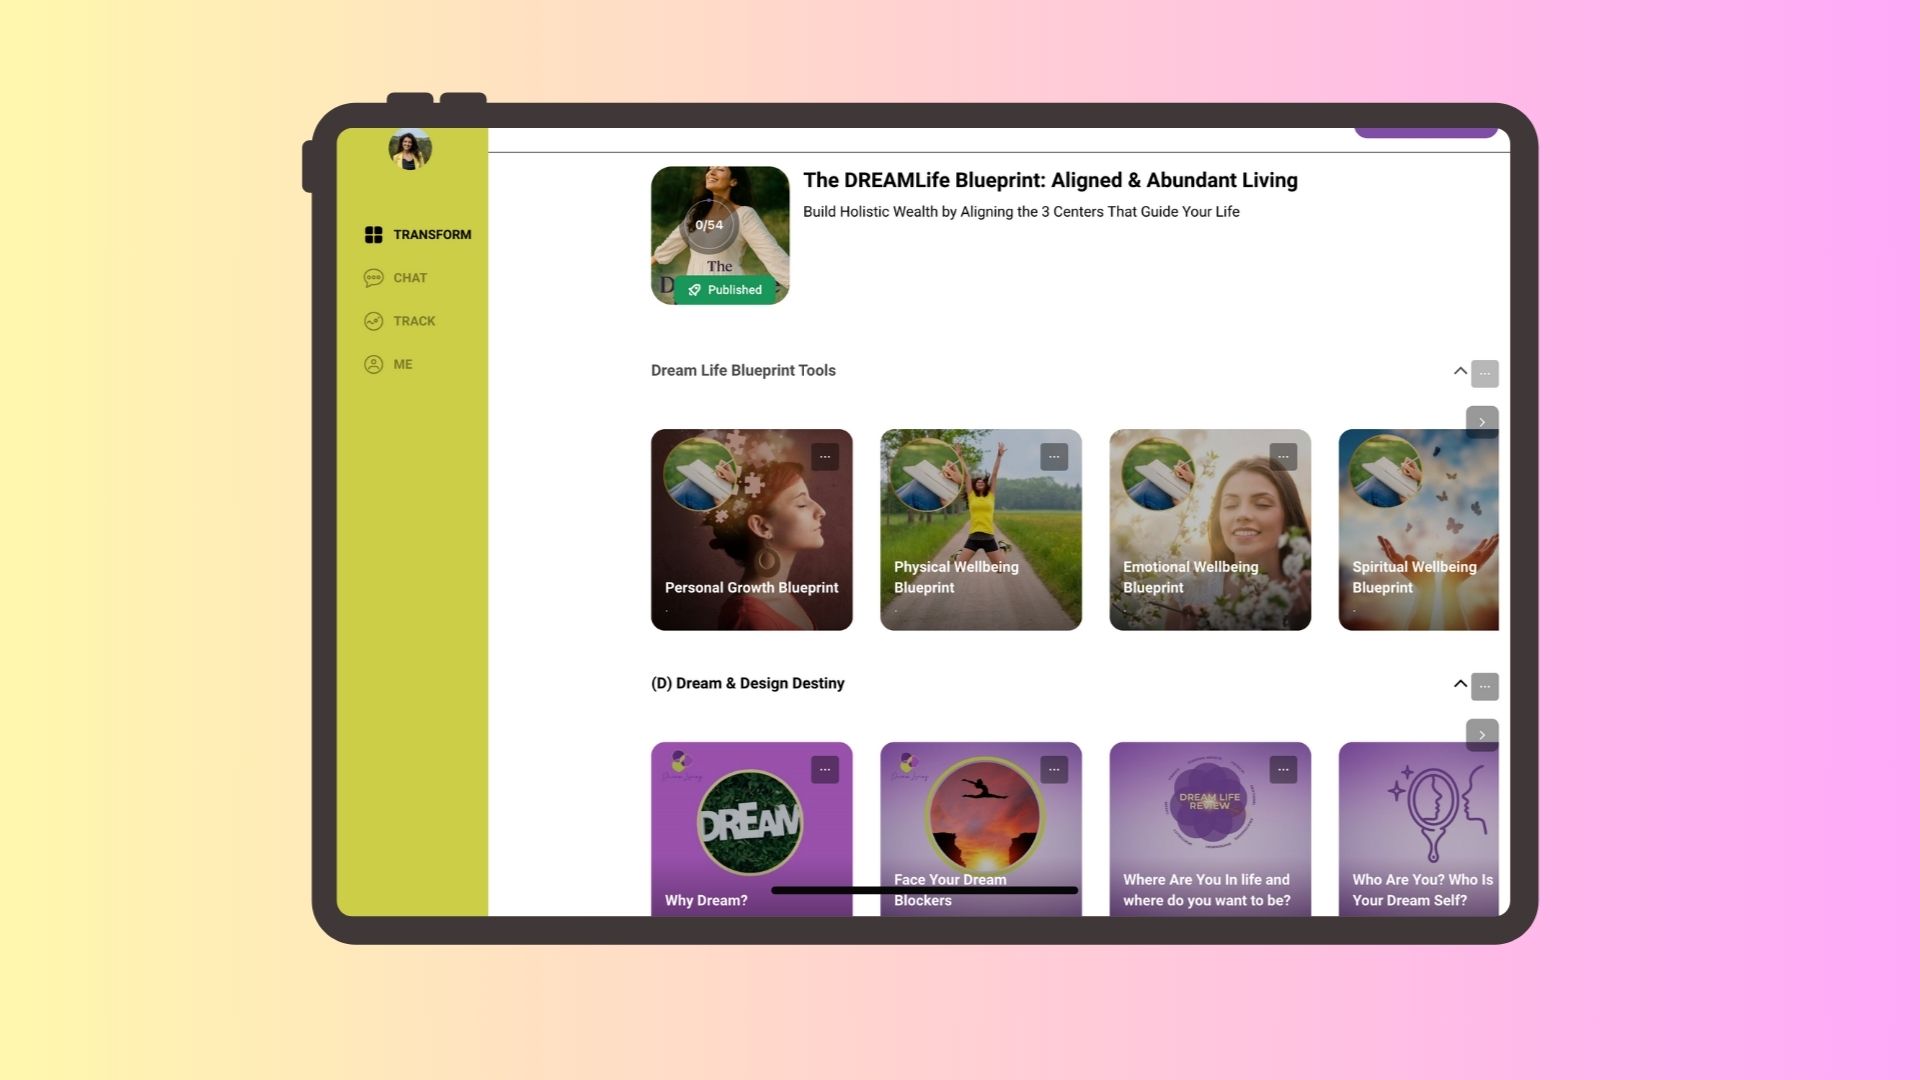Open Who Are You? Dream Self card

click(x=1419, y=829)
